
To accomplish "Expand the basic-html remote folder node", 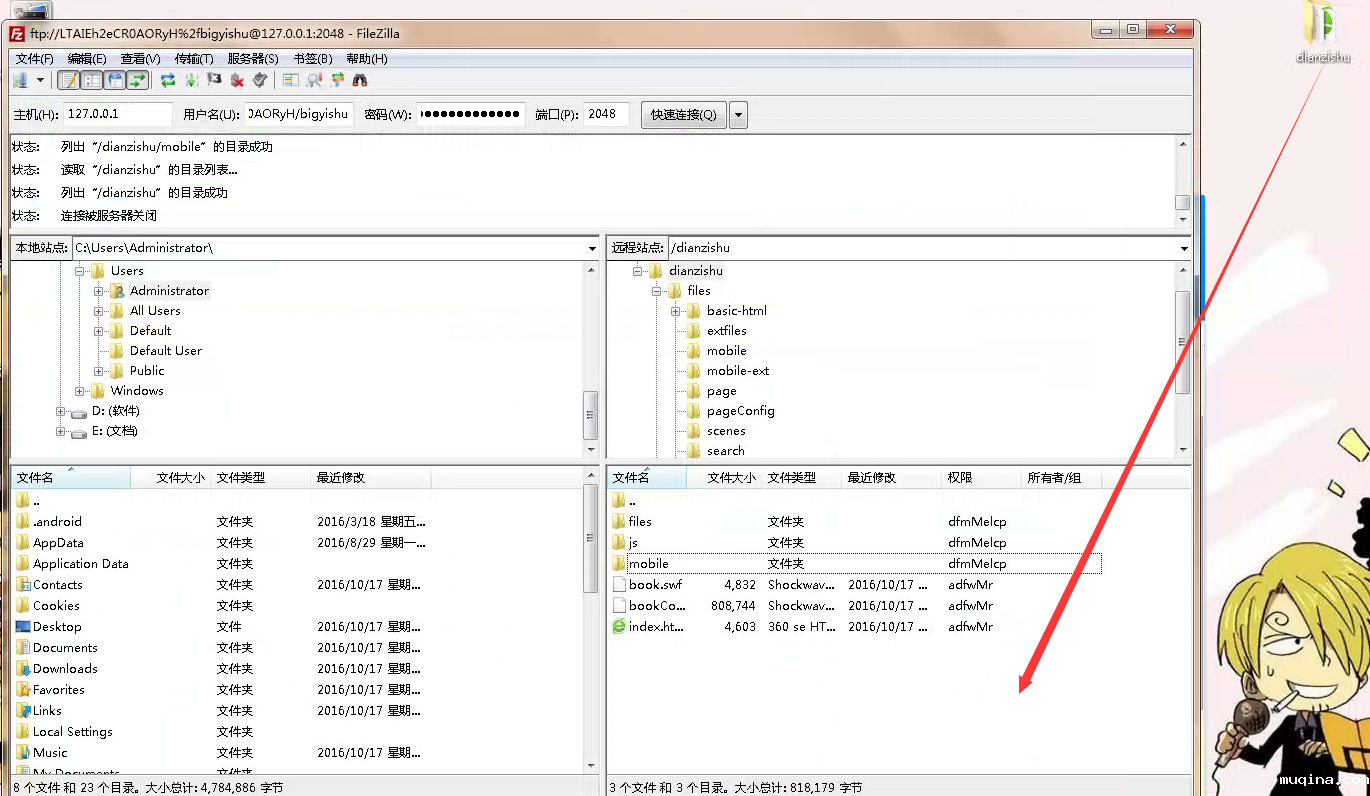I will pyautogui.click(x=676, y=311).
